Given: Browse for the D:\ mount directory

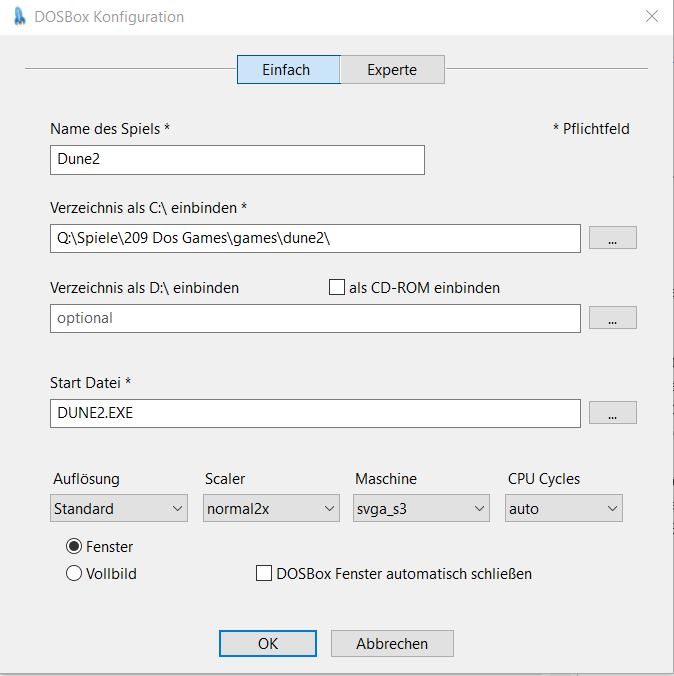Looking at the screenshot, I should click(x=612, y=318).
